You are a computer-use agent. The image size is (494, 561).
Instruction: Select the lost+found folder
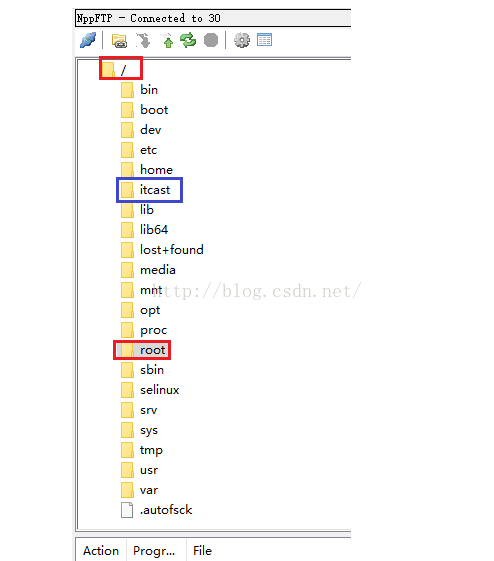pos(162,250)
